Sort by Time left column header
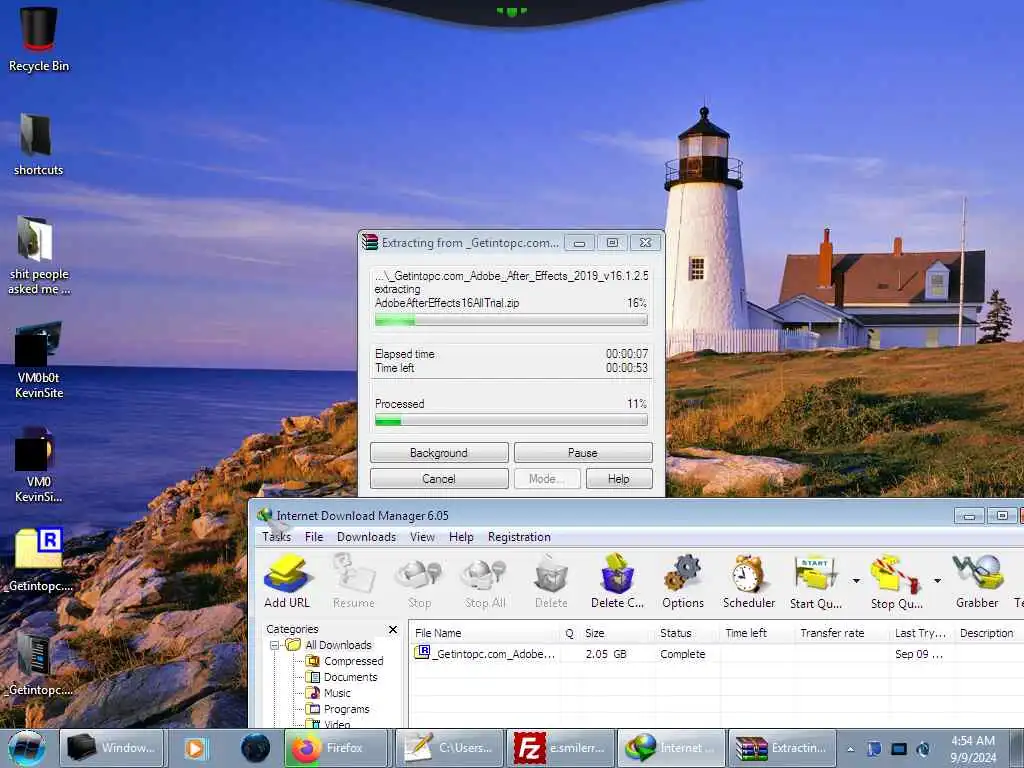The height and width of the screenshot is (768, 1024). pyautogui.click(x=757, y=633)
